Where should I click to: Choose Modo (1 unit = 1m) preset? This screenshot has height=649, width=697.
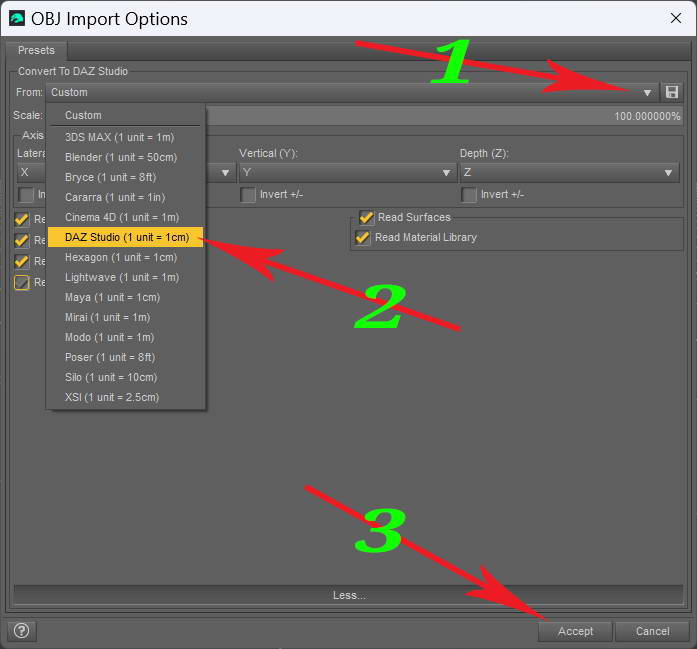coord(126,337)
